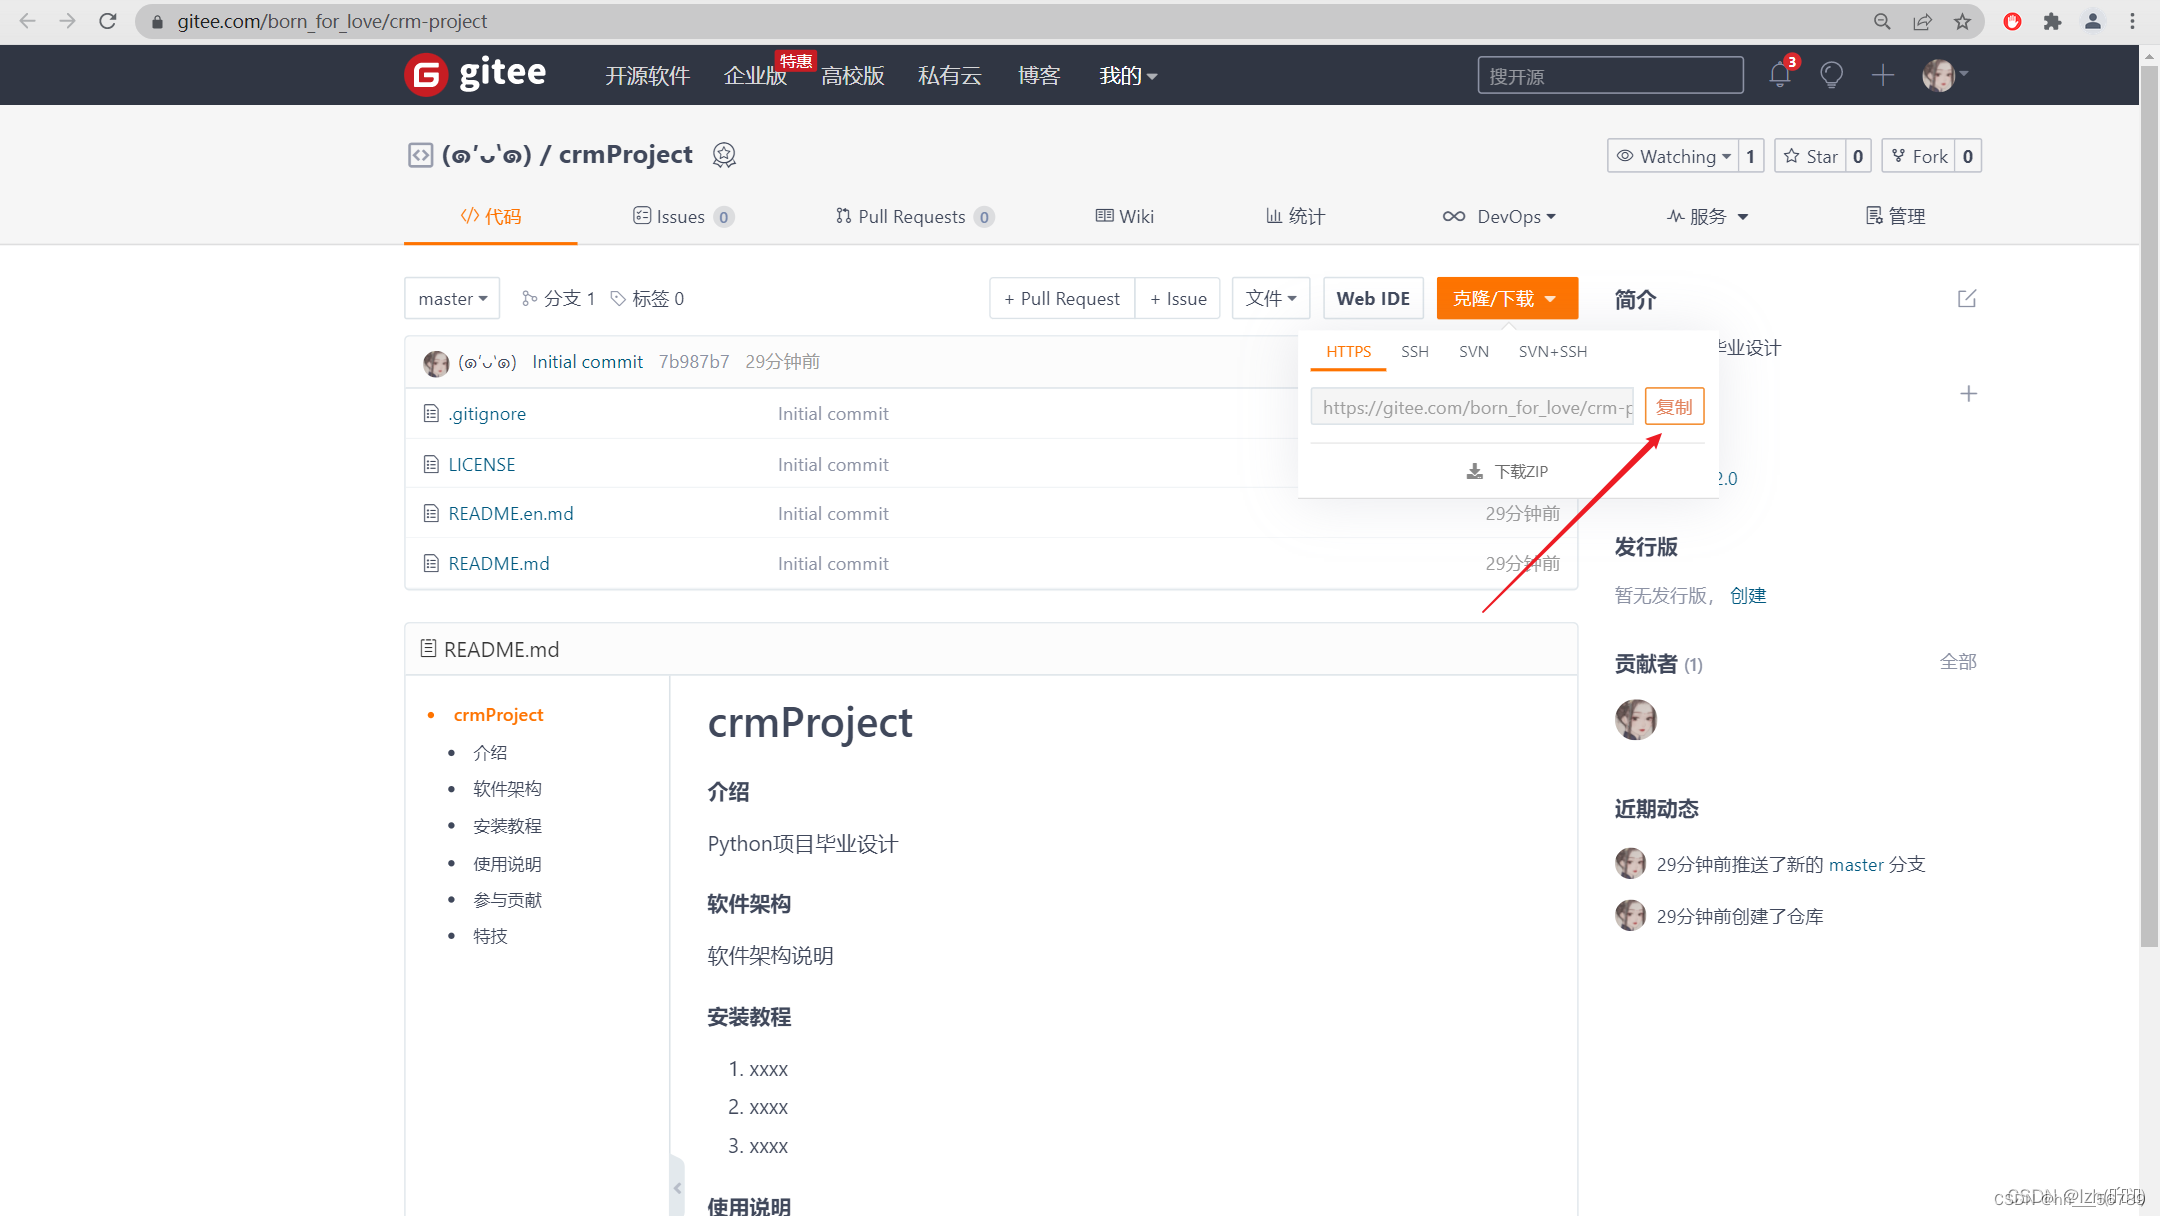Click the notification bell icon
Image resolution: width=2160 pixels, height=1216 pixels.
[x=1779, y=75]
